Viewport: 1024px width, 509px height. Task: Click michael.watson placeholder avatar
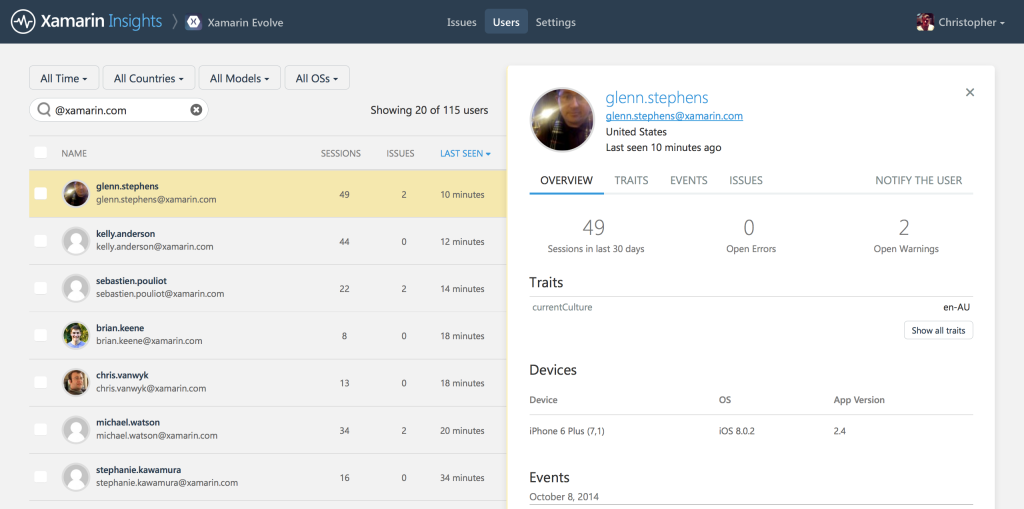point(76,429)
